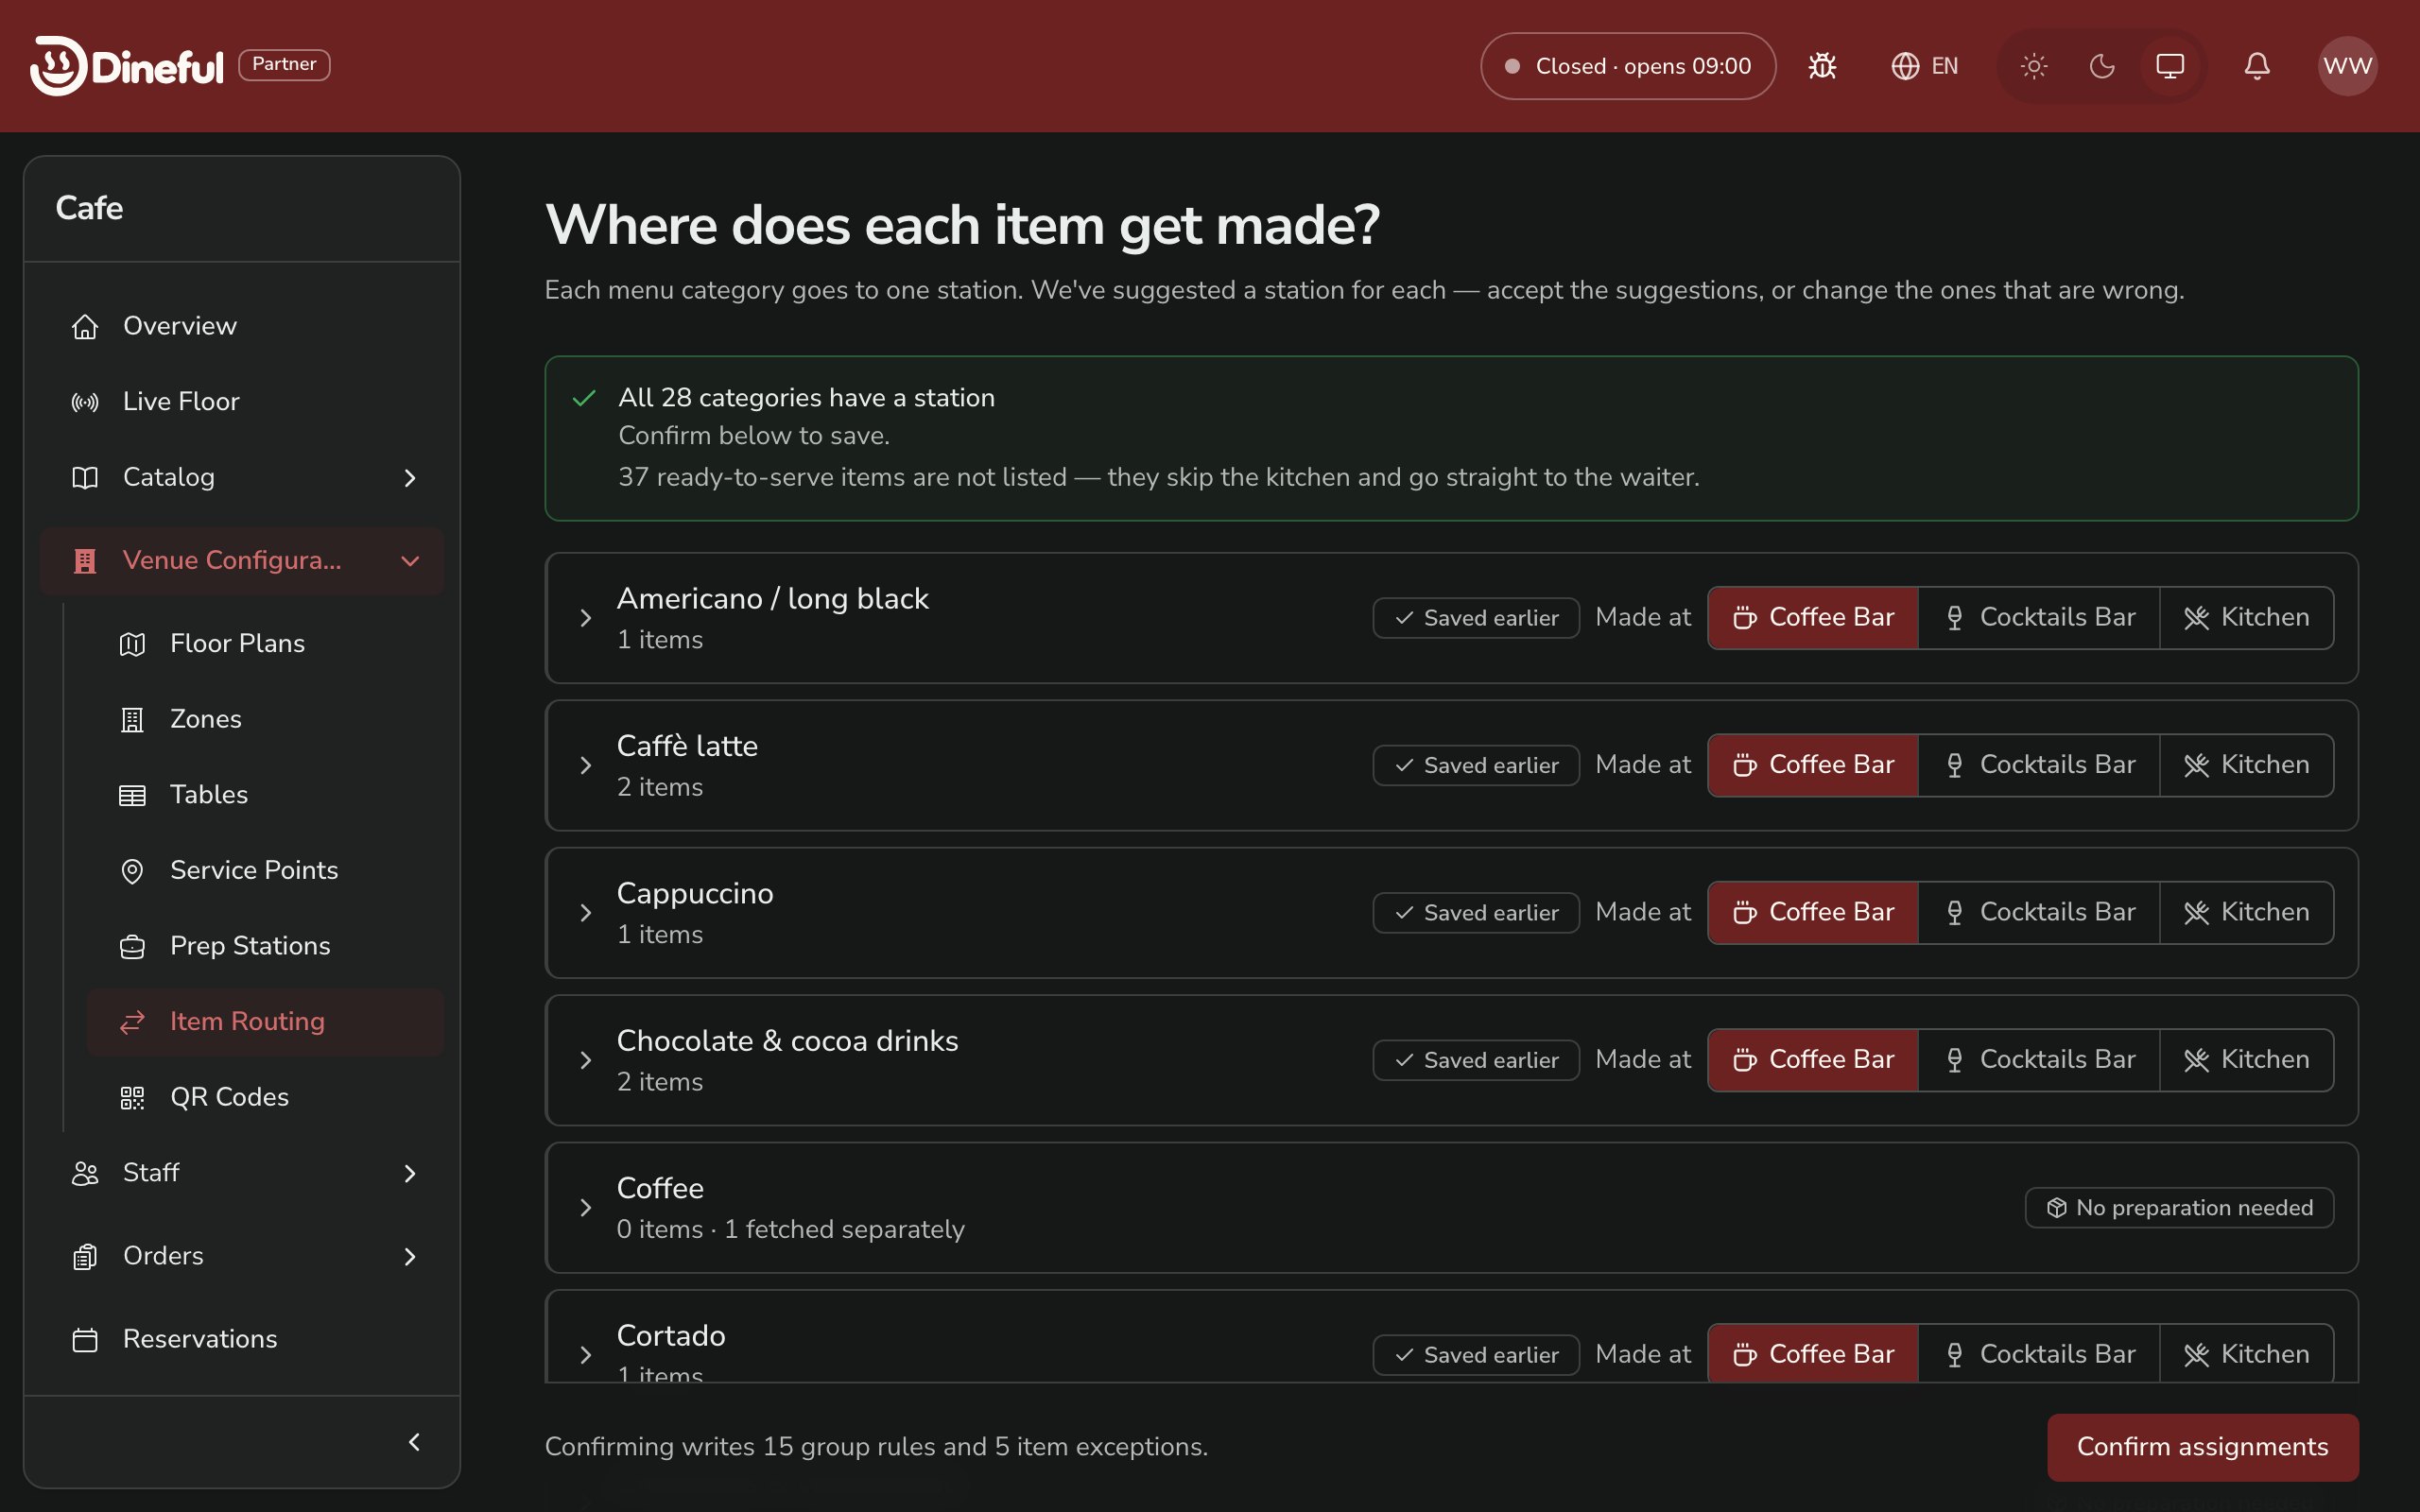Select system theme monitor icon
This screenshot has width=2420, height=1512.
pos(2170,66)
